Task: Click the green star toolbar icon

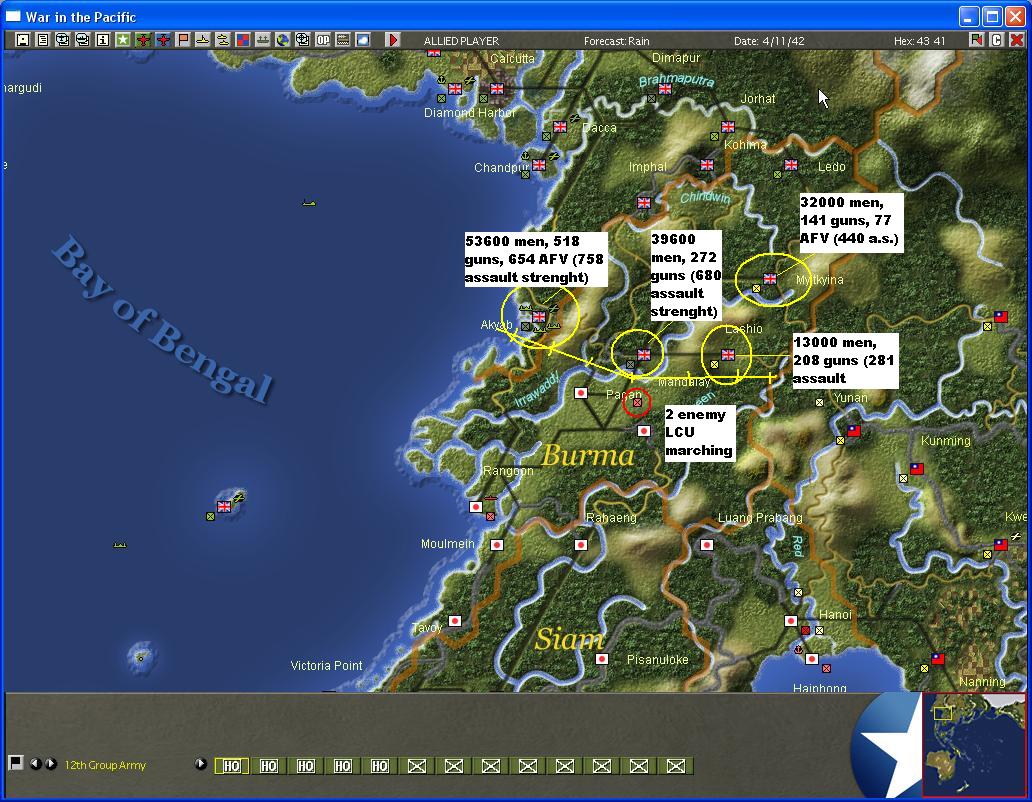Action: [123, 40]
